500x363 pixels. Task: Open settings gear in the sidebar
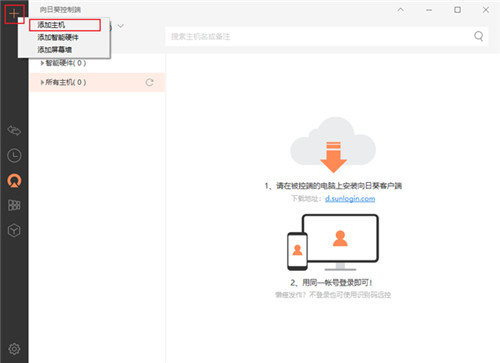[14, 349]
